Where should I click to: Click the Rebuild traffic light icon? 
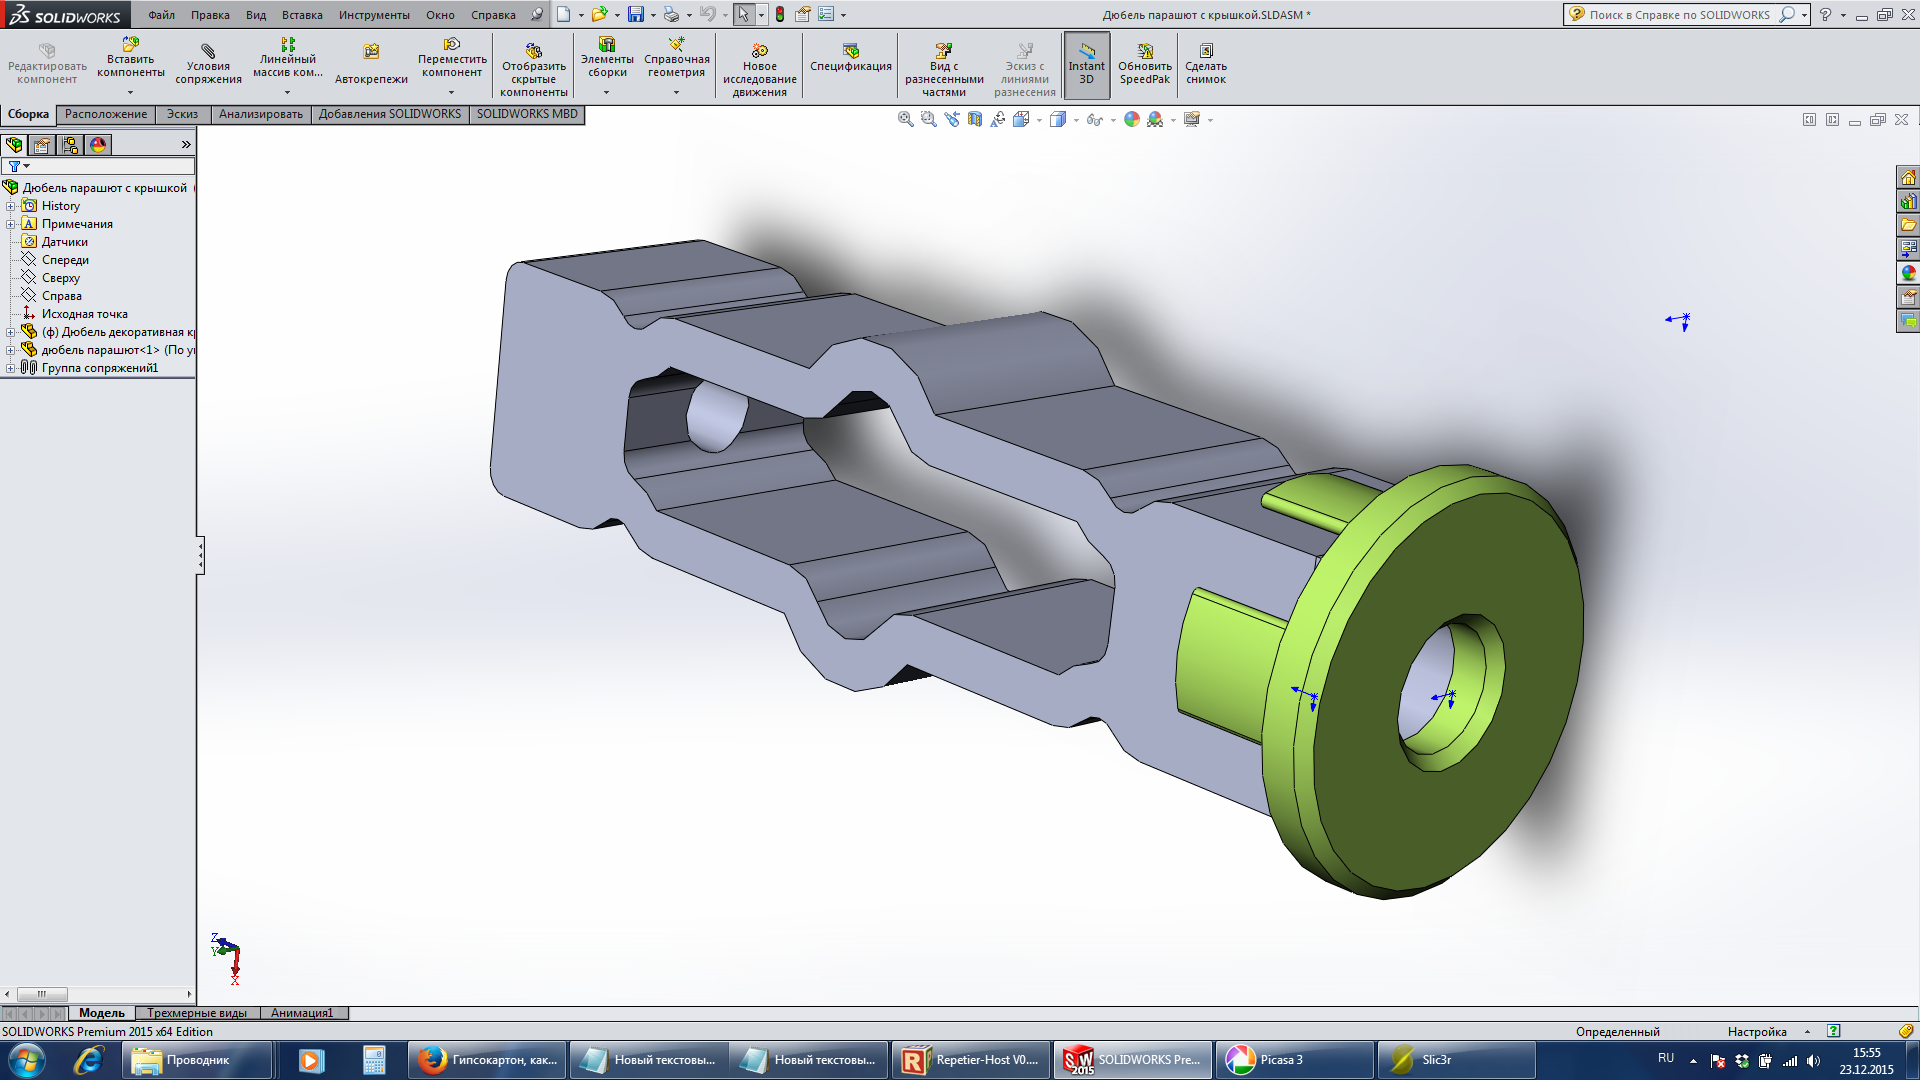pyautogui.click(x=780, y=14)
